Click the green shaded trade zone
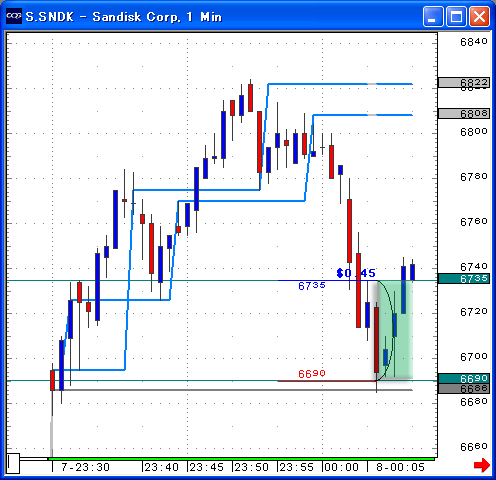Image resolution: width=496 pixels, height=480 pixels. click(x=395, y=330)
